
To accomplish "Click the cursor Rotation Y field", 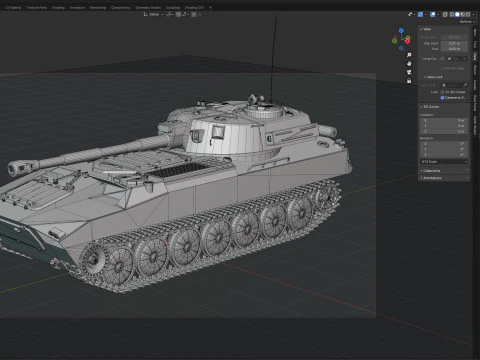I will point(444,149).
